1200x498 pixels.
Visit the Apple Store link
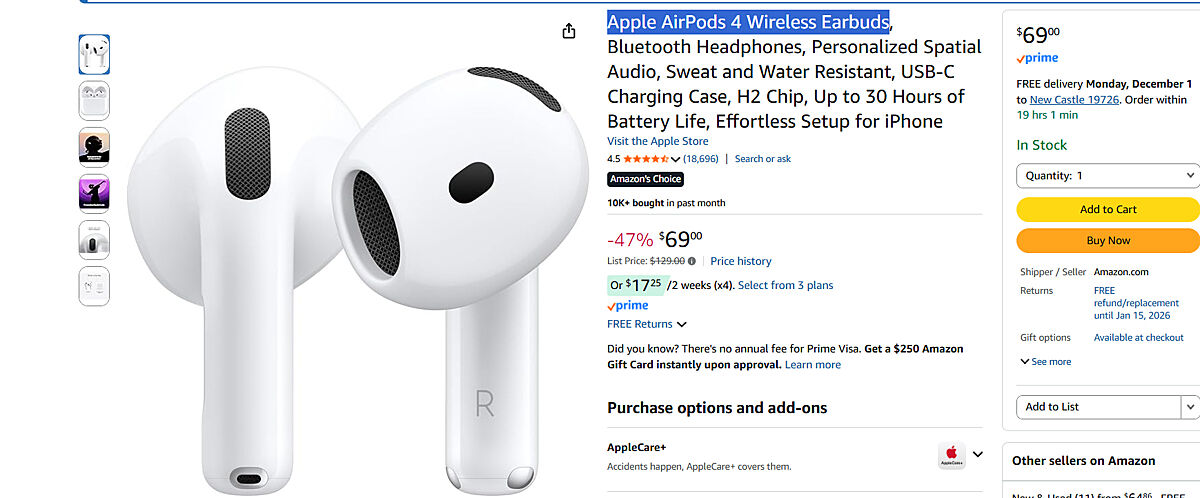[x=658, y=141]
